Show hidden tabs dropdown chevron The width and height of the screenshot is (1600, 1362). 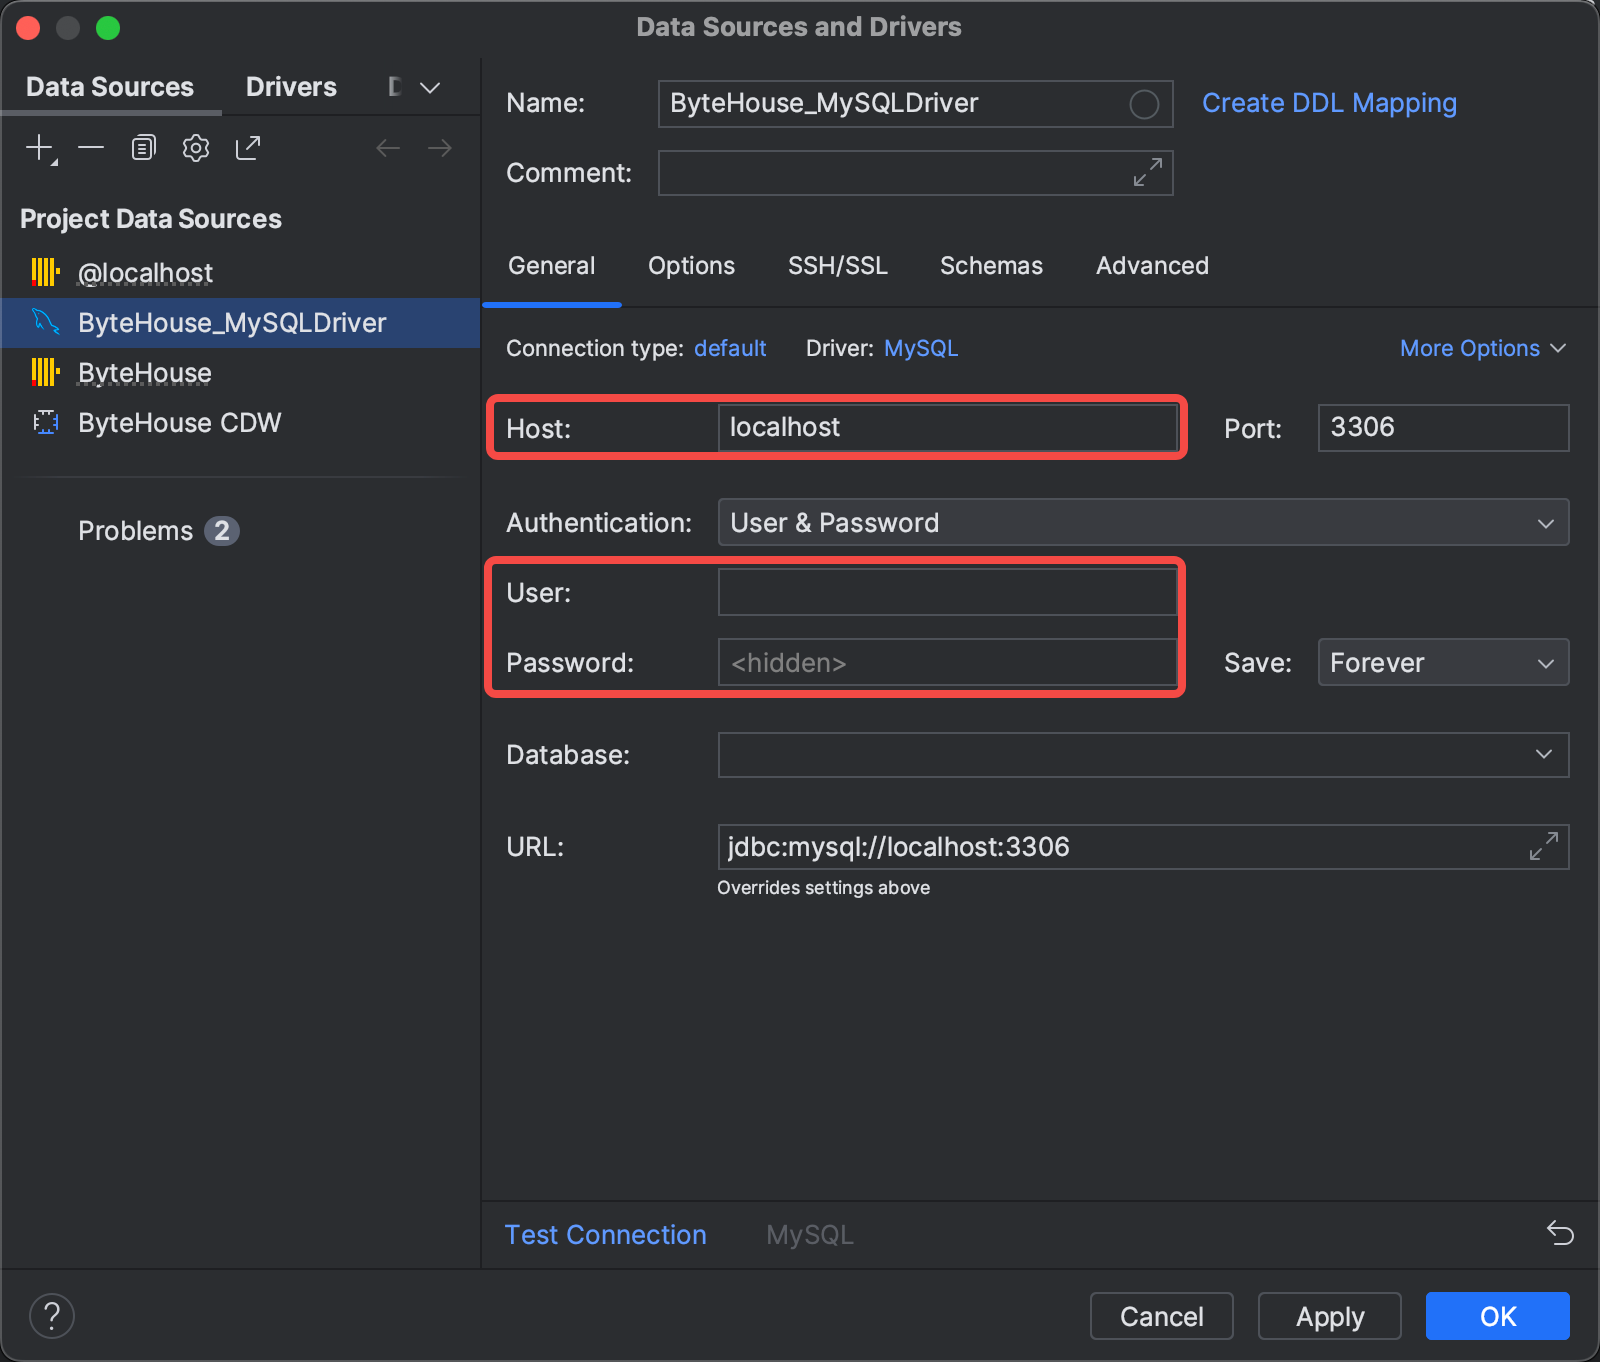(430, 87)
